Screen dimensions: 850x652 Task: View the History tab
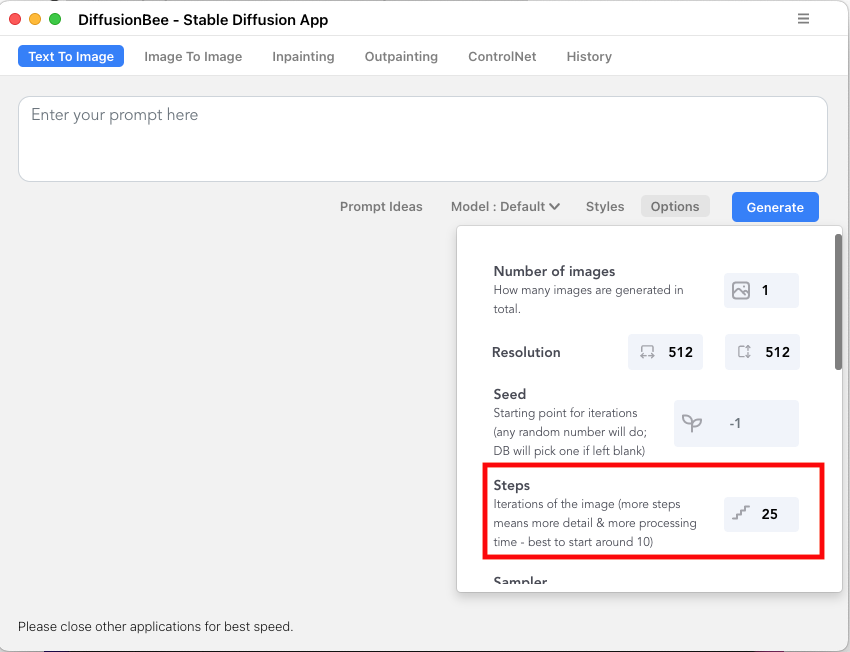589,56
